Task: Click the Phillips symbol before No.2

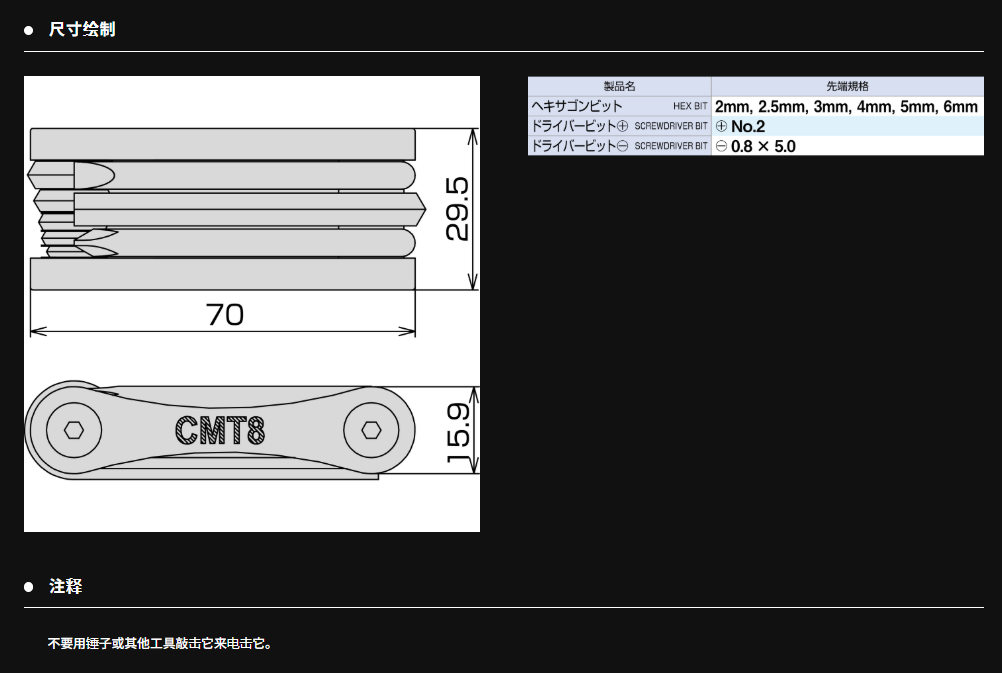Action: [721, 127]
